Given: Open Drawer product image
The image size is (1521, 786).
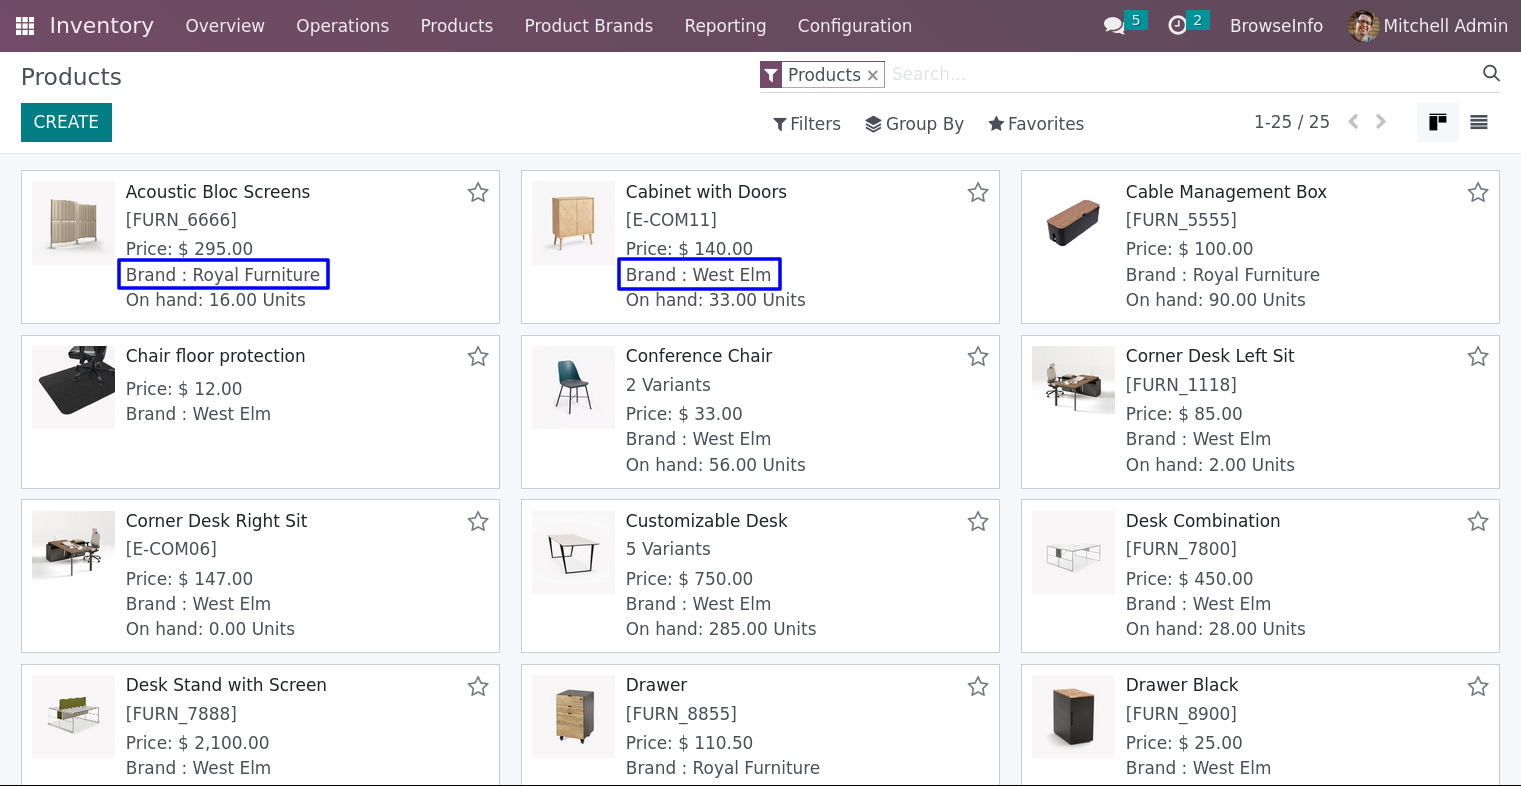Looking at the screenshot, I should point(573,716).
